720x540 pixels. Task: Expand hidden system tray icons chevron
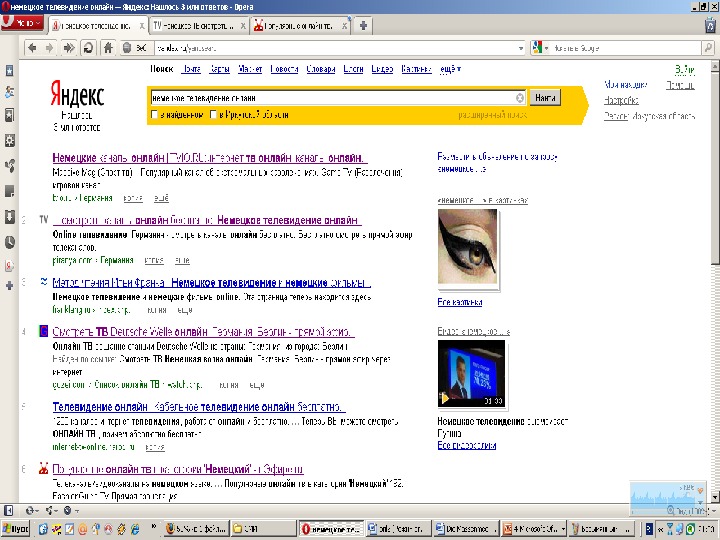tap(660, 529)
